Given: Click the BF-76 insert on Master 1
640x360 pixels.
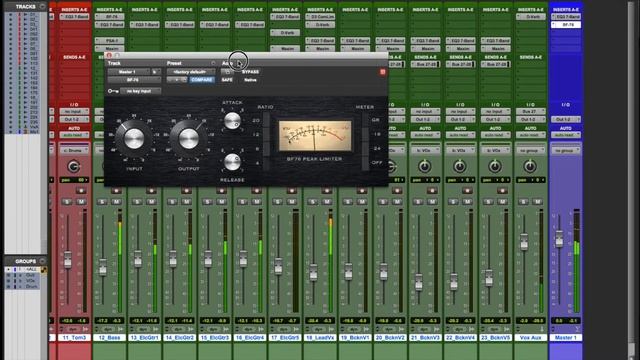Looking at the screenshot, I should pos(566,25).
